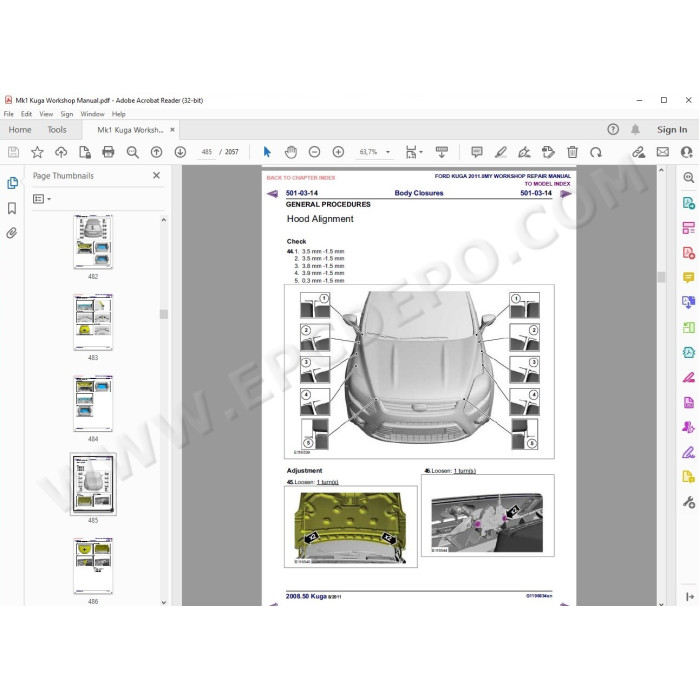700x700 pixels.
Task: Click the trash delete icon
Action: click(x=572, y=152)
